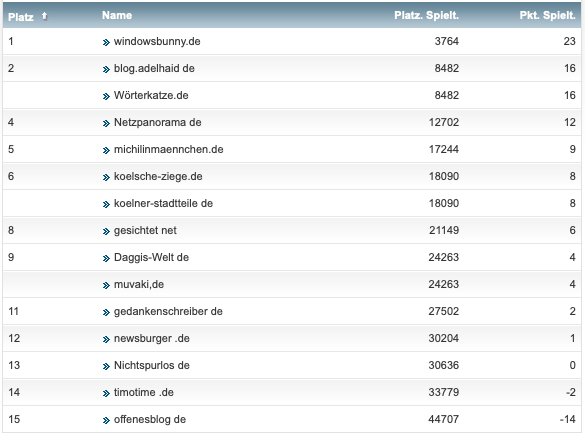
Task: Sort by the Platz column header
Action: pos(21,17)
